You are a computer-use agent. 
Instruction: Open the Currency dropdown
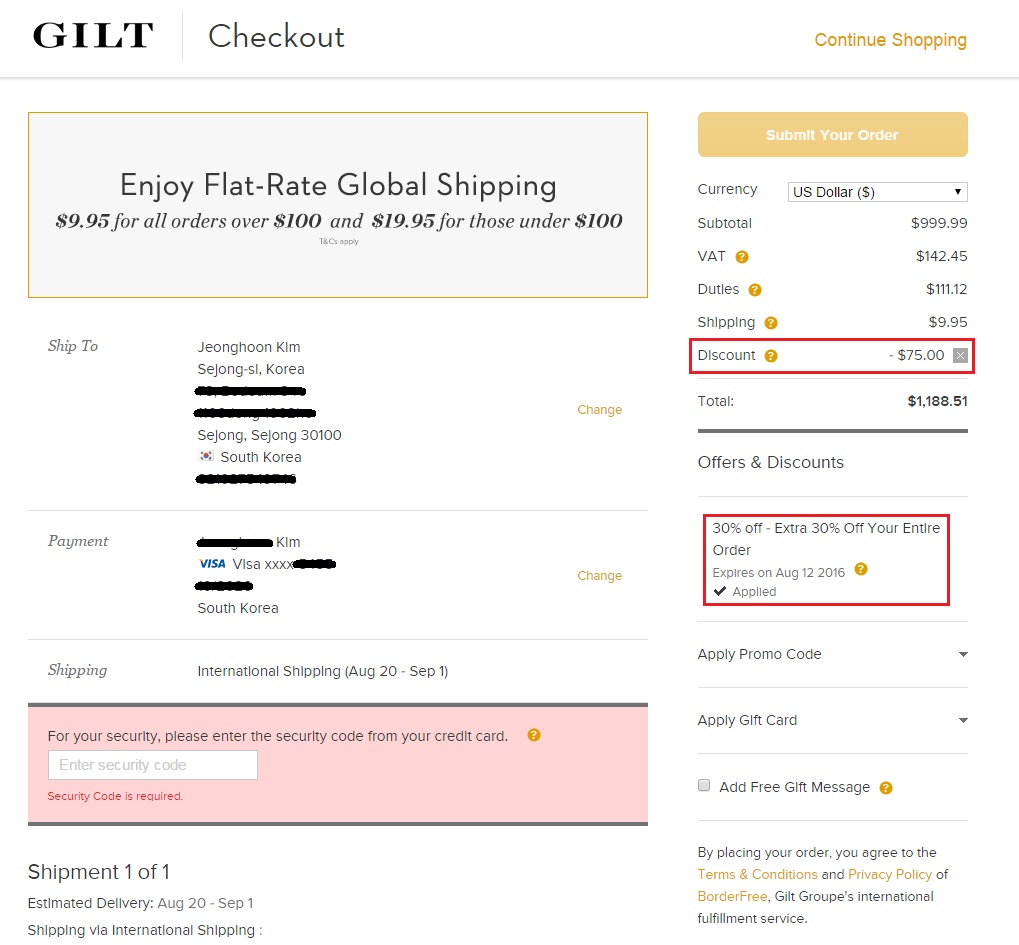pos(877,192)
